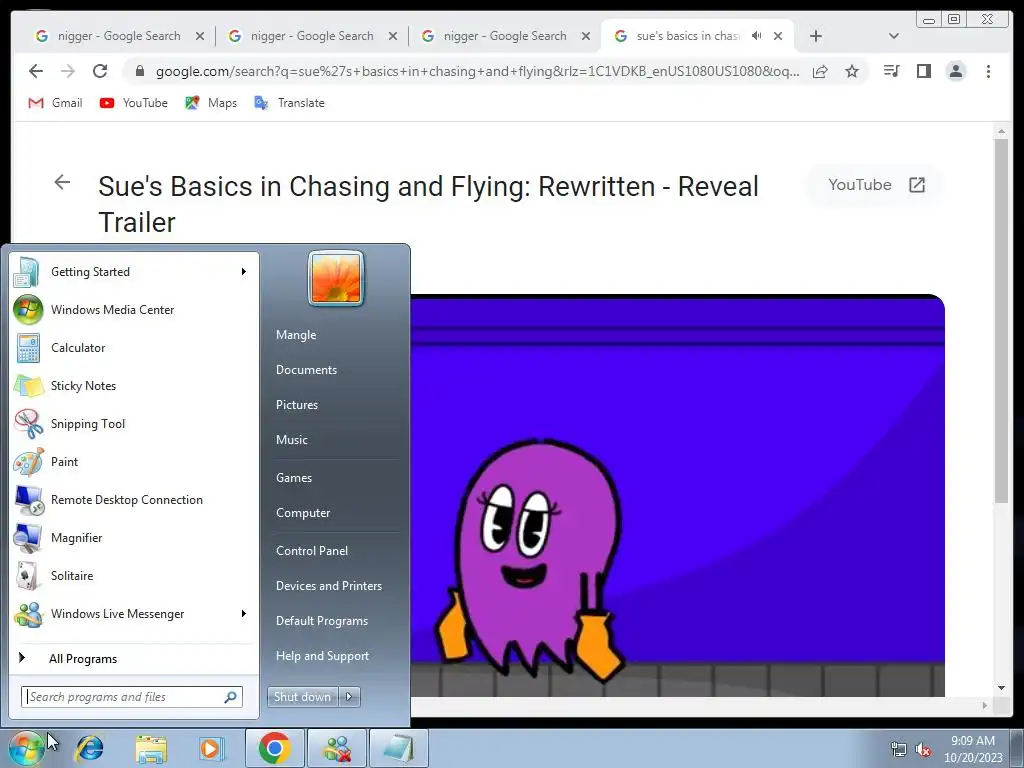Open the Mangle user folder
The image size is (1024, 768).
296,334
